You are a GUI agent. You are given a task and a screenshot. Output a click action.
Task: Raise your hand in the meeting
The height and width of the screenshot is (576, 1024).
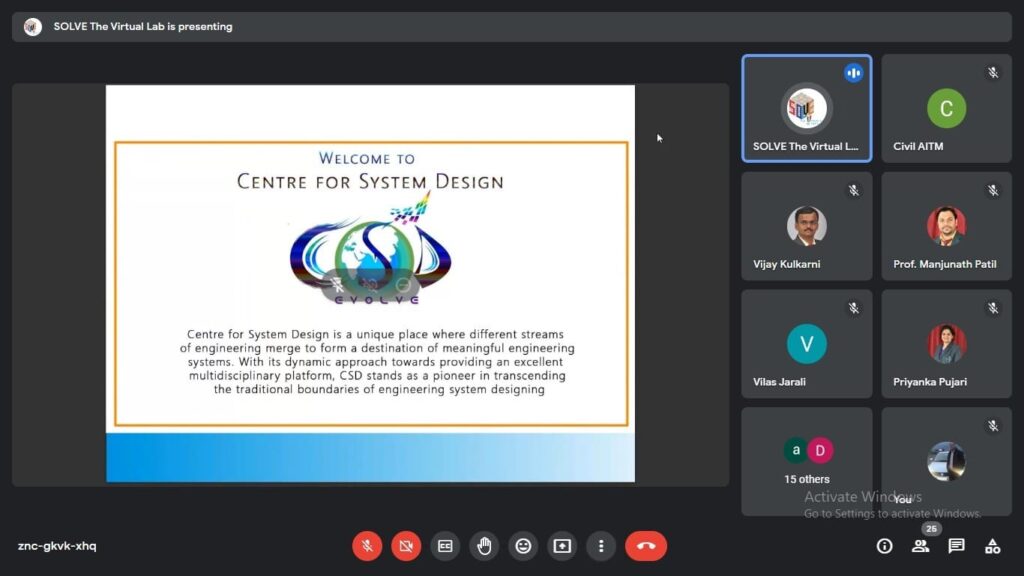[x=484, y=546]
